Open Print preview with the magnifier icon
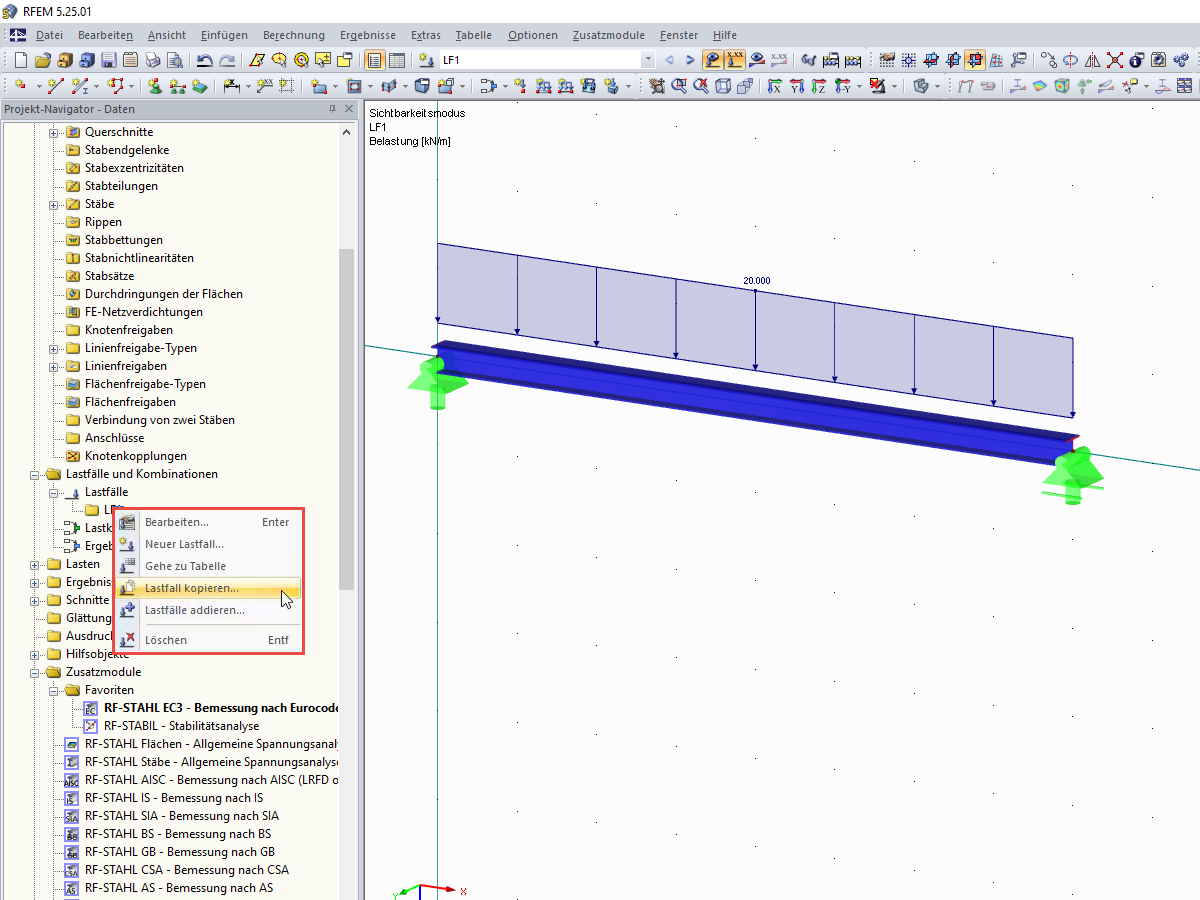The image size is (1200, 900). tap(175, 60)
